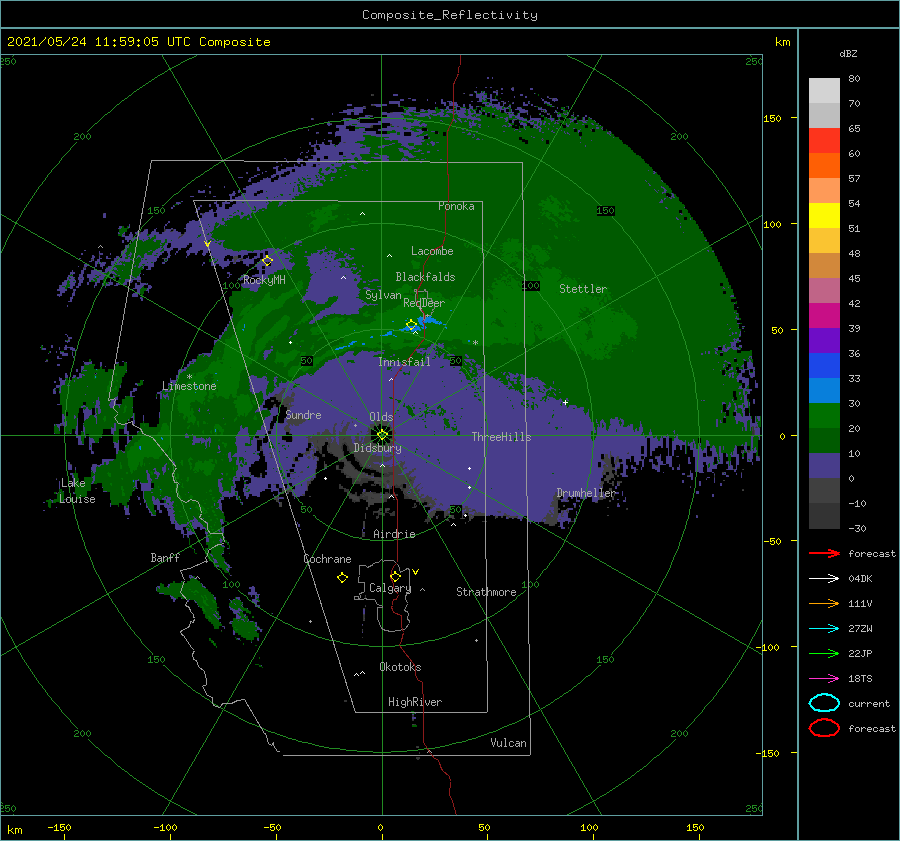This screenshot has width=900, height=841.
Task: Click the red forecast arrow in legend
Action: [x=824, y=553]
